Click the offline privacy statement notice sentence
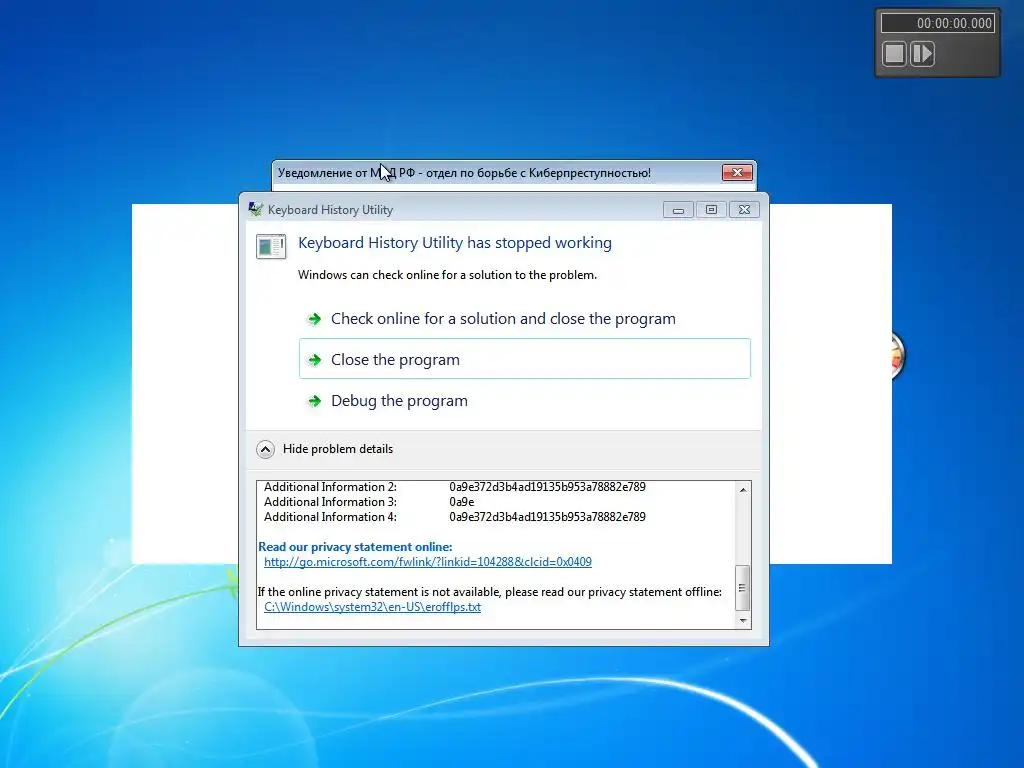The height and width of the screenshot is (768, 1024). click(490, 592)
